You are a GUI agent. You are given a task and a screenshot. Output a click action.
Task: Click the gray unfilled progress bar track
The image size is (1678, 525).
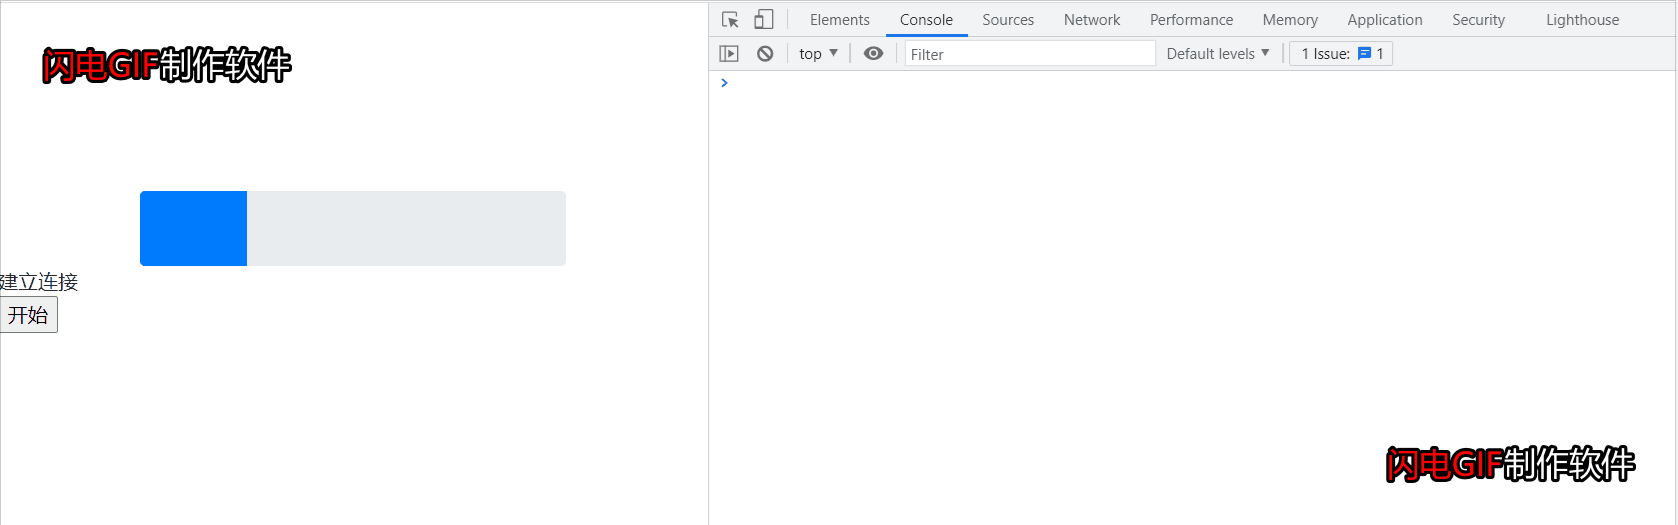pos(406,228)
